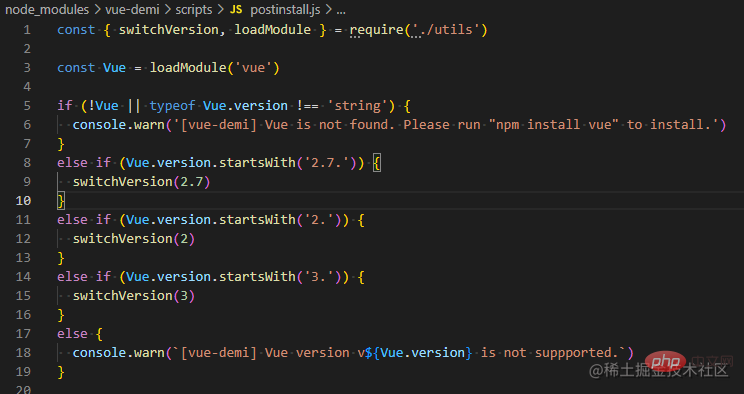Click console.warn on line 6
The width and height of the screenshot is (744, 394).
pyautogui.click(x=118, y=125)
